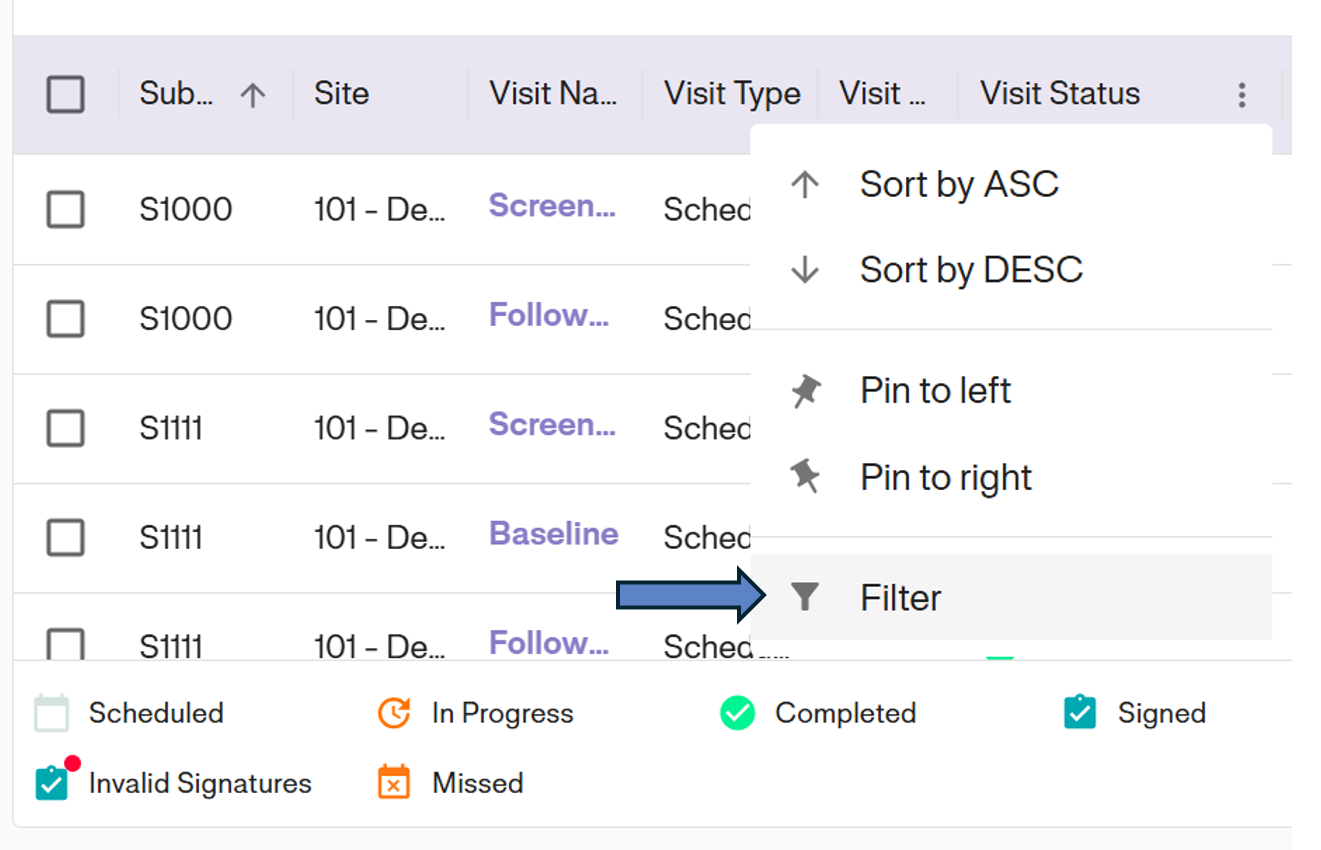Screen dimensions: 1321x850
Task: Check the select-all checkbox in header
Action: (65, 94)
